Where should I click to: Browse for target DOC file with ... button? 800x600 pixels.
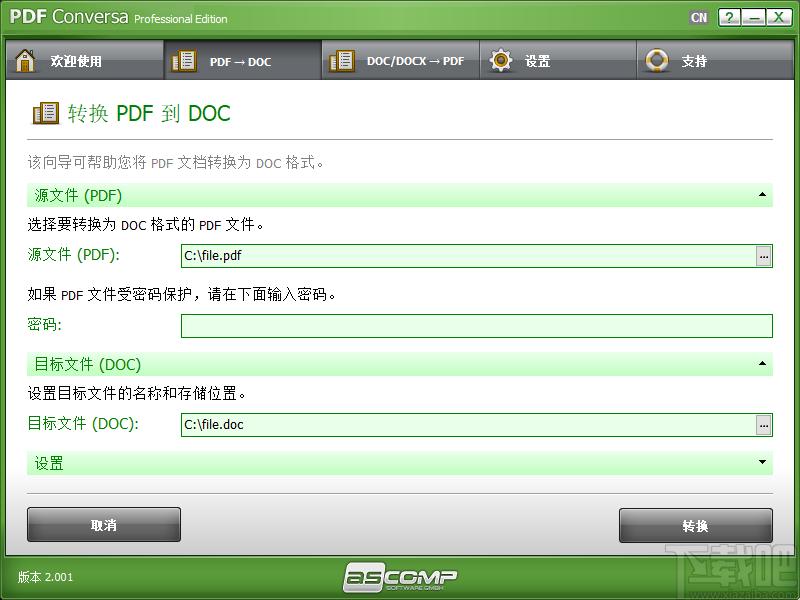tap(763, 425)
